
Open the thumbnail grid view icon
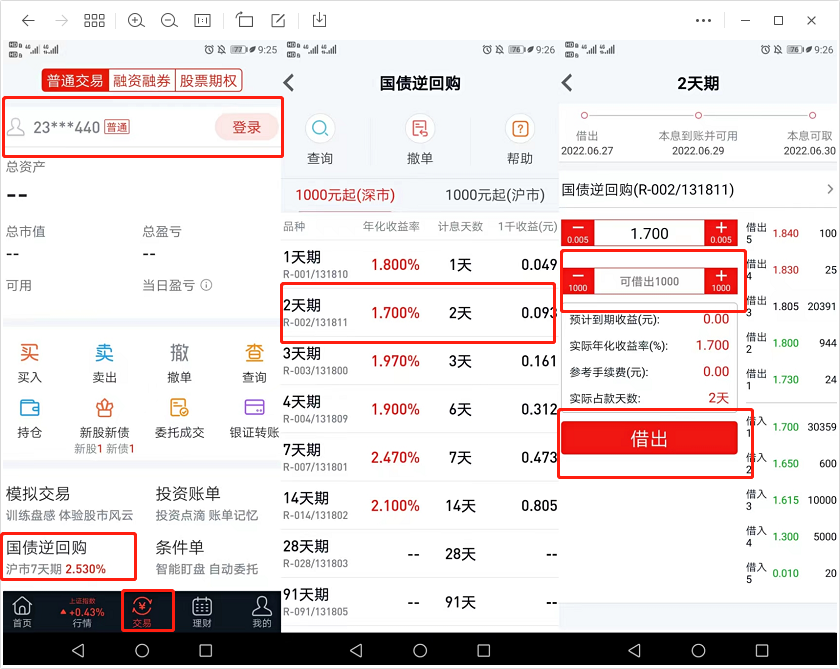[94, 20]
